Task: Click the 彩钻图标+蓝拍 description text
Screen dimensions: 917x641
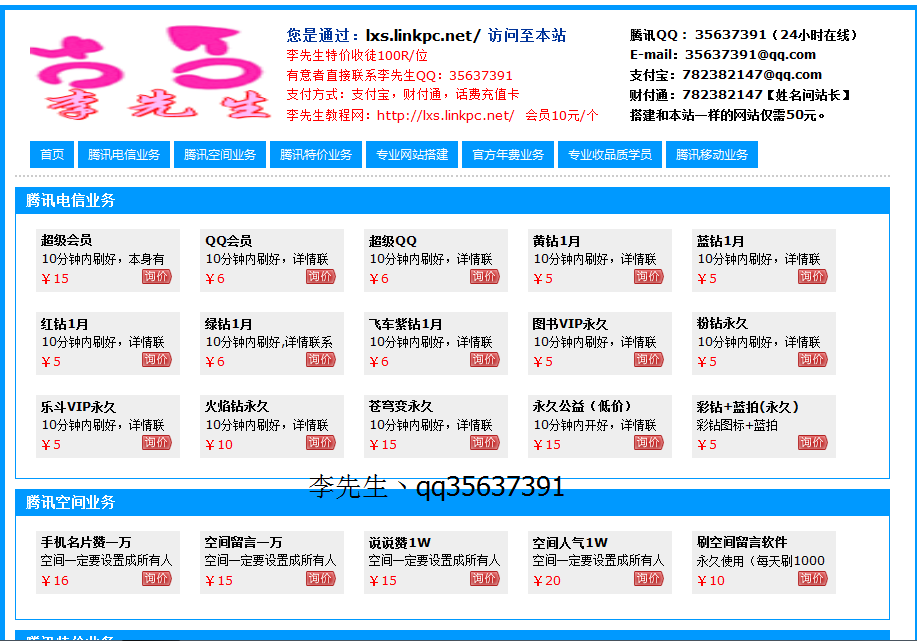Action: click(x=737, y=425)
